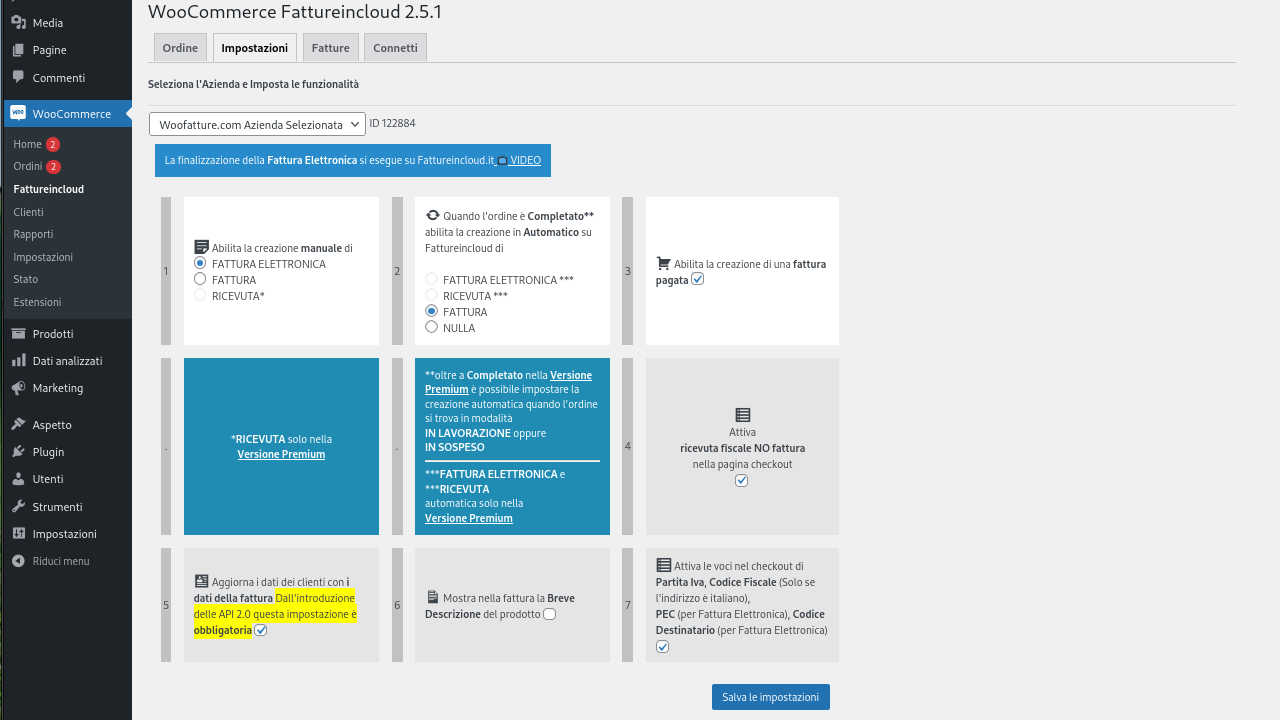This screenshot has width=1280, height=720.
Task: Click the customer data card icon in box 5
Action: coord(201,581)
